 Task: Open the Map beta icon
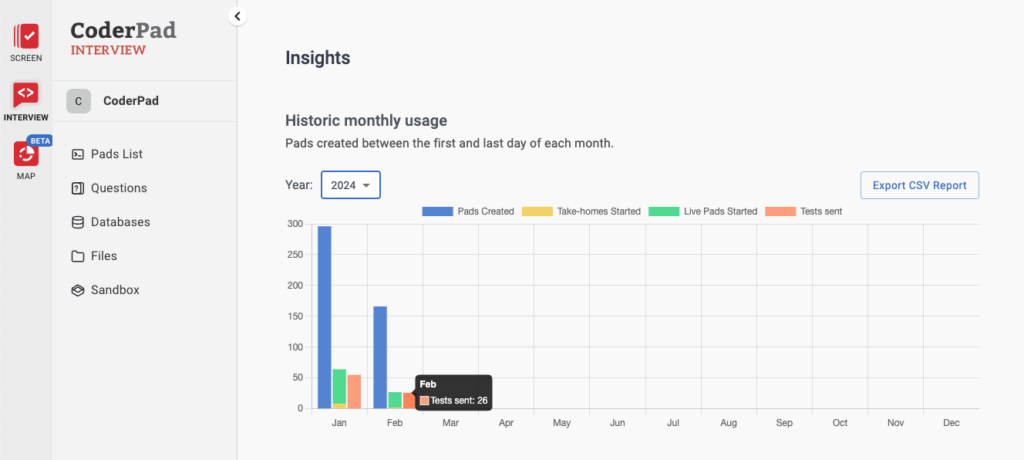[x=26, y=155]
